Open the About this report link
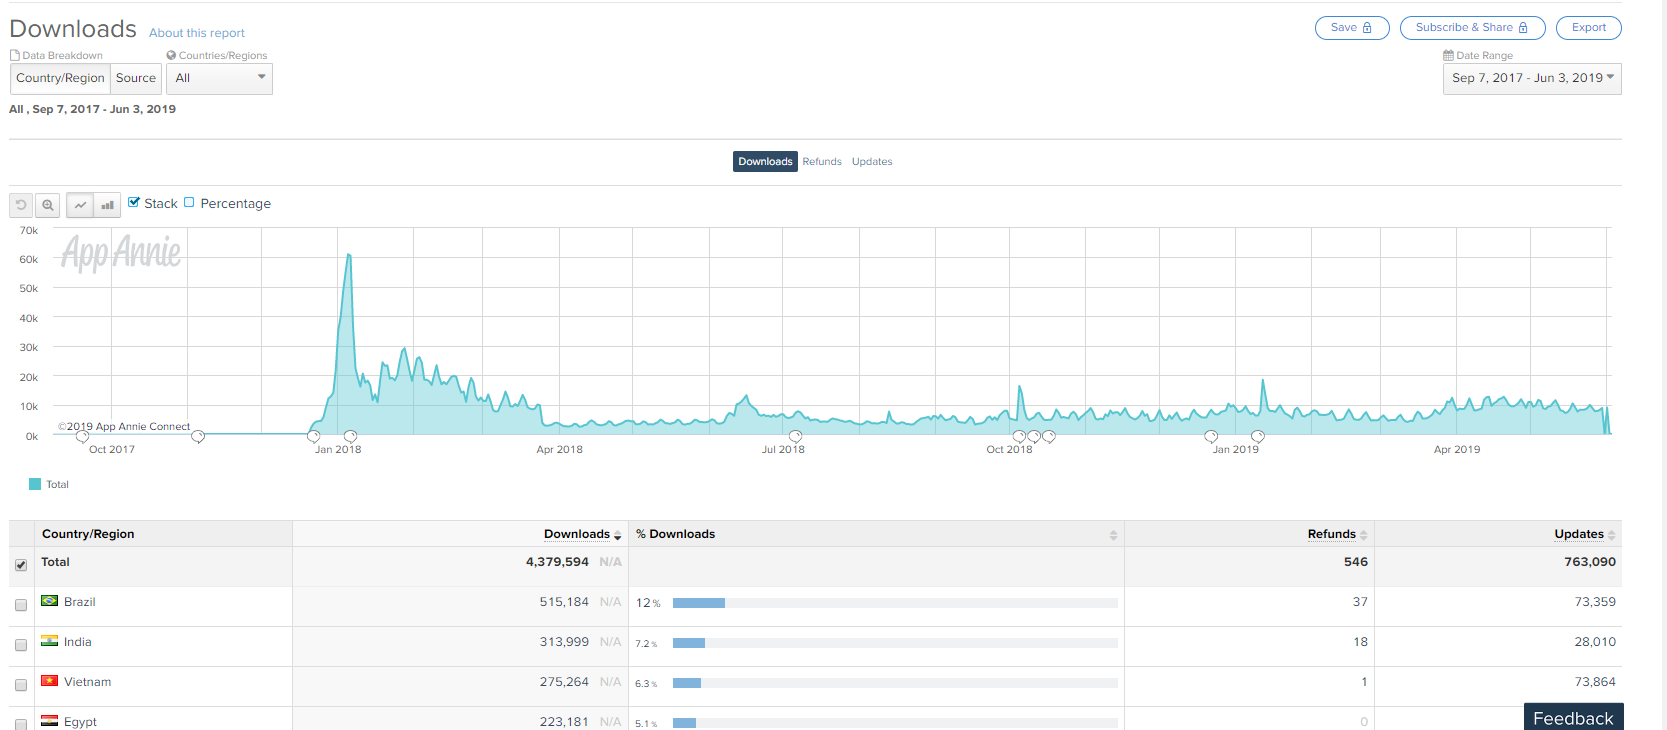The width and height of the screenshot is (1667, 730). pos(197,33)
